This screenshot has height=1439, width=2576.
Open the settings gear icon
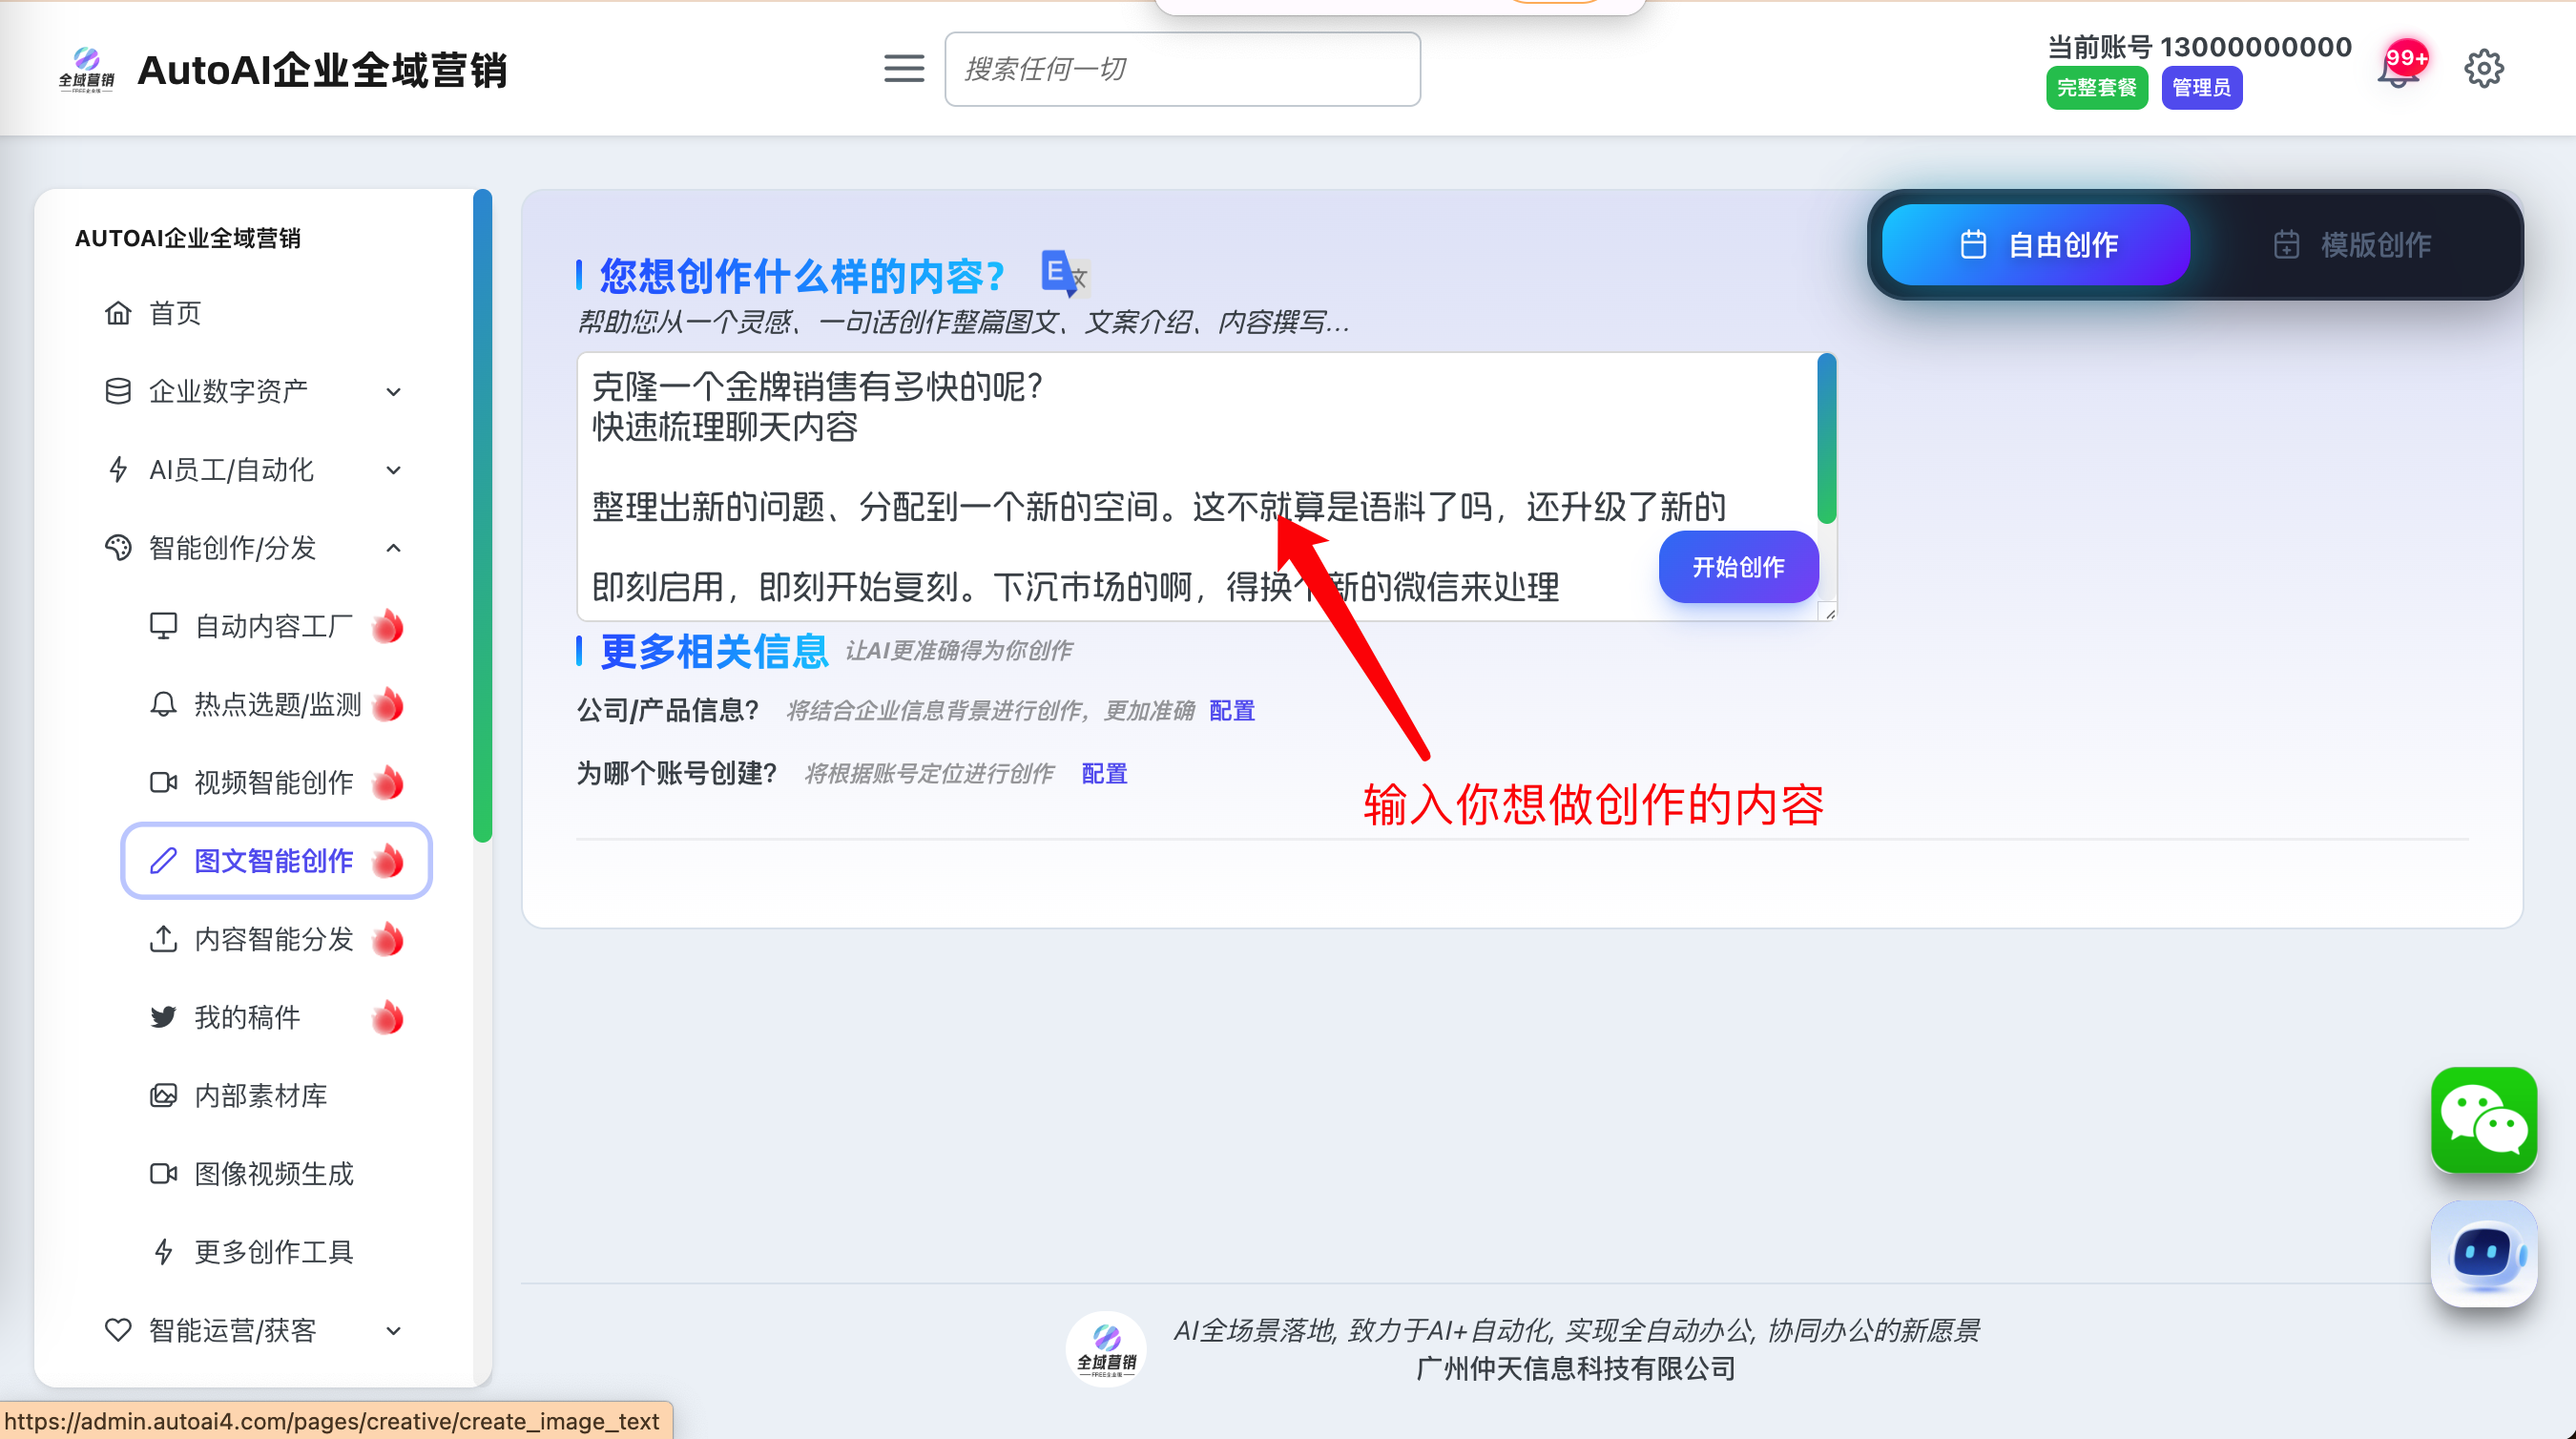point(2483,69)
